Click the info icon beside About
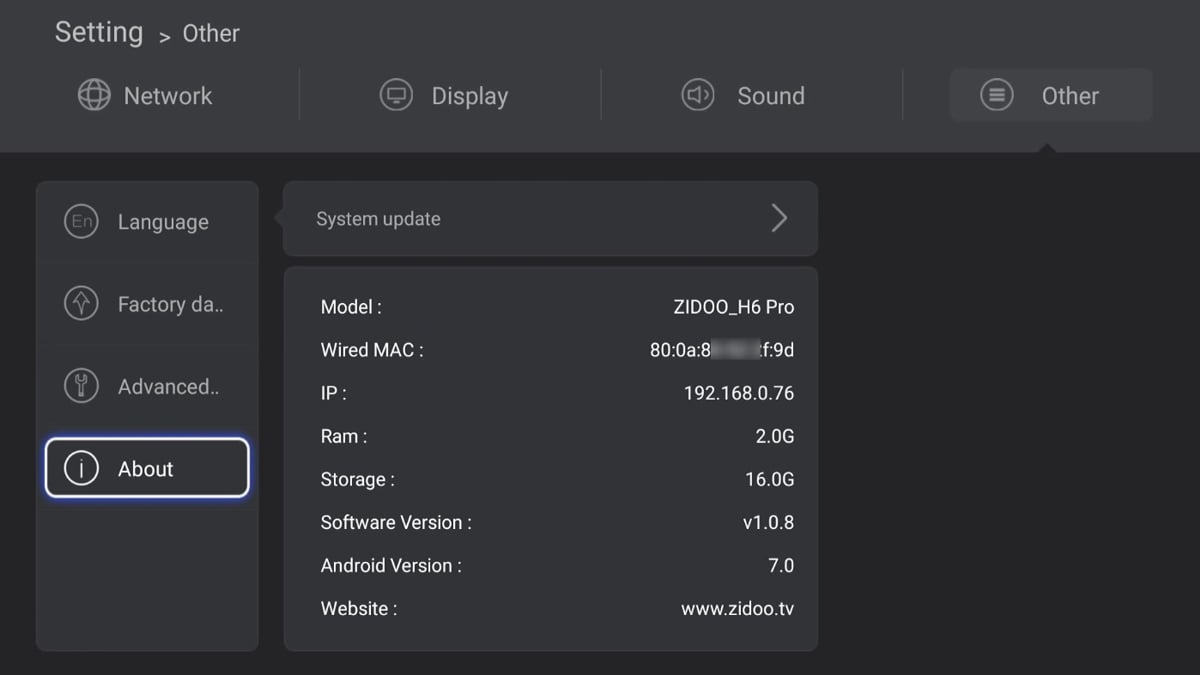The image size is (1200, 675). point(81,468)
